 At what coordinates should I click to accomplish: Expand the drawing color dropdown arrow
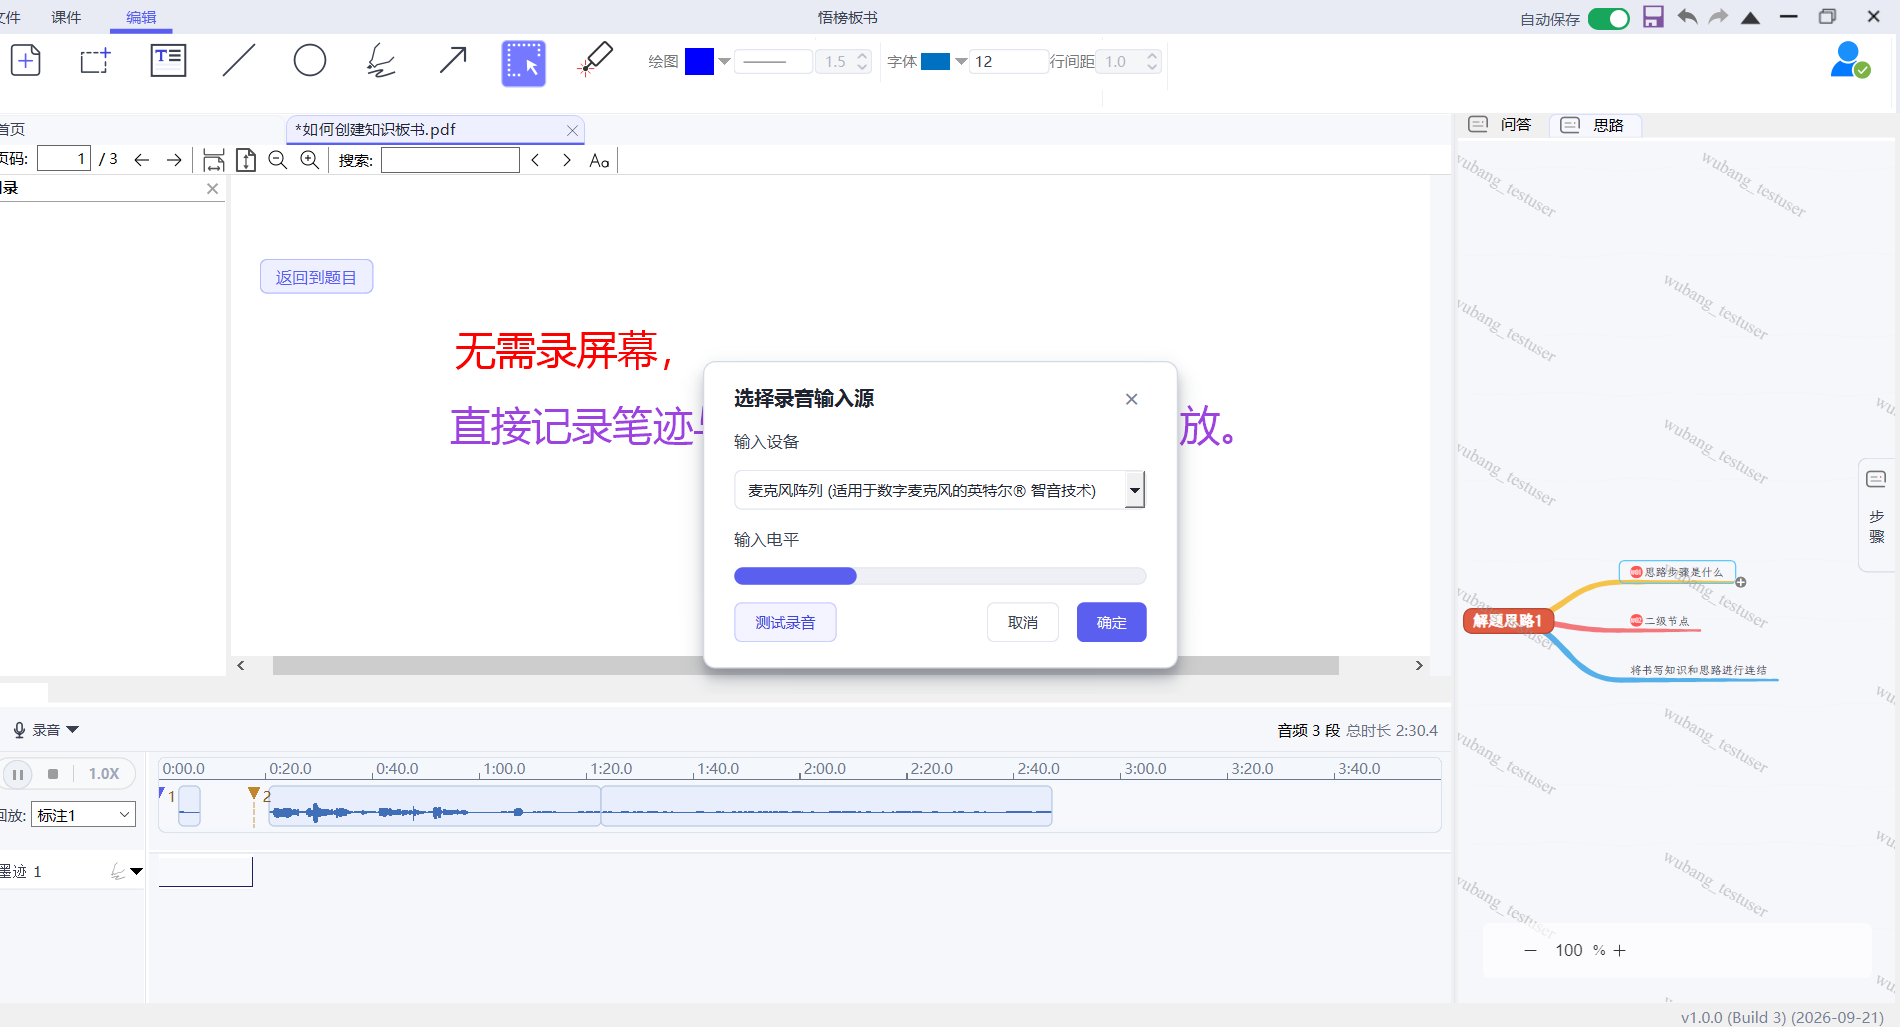tap(724, 62)
